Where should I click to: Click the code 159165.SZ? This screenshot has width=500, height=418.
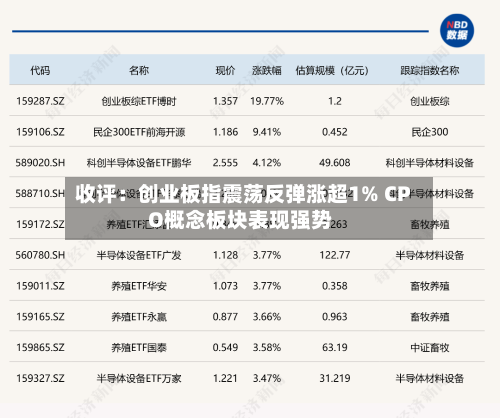click(x=40, y=317)
